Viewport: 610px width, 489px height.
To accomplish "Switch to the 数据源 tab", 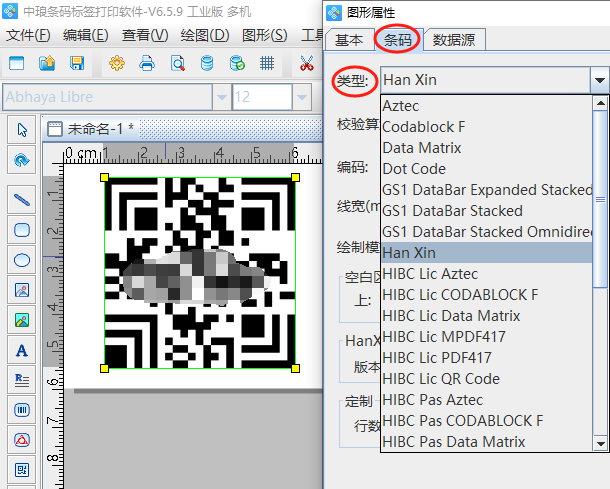I will coord(455,40).
